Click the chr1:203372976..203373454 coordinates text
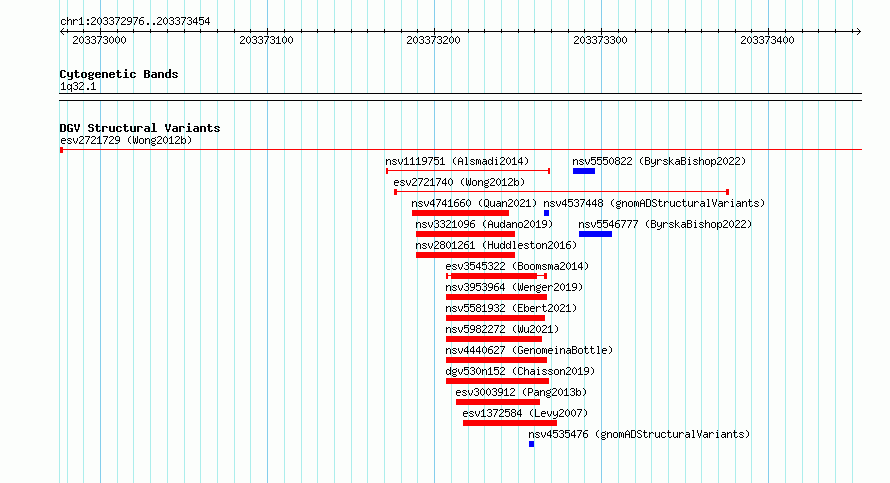This screenshot has height=483, width=890. (x=135, y=21)
